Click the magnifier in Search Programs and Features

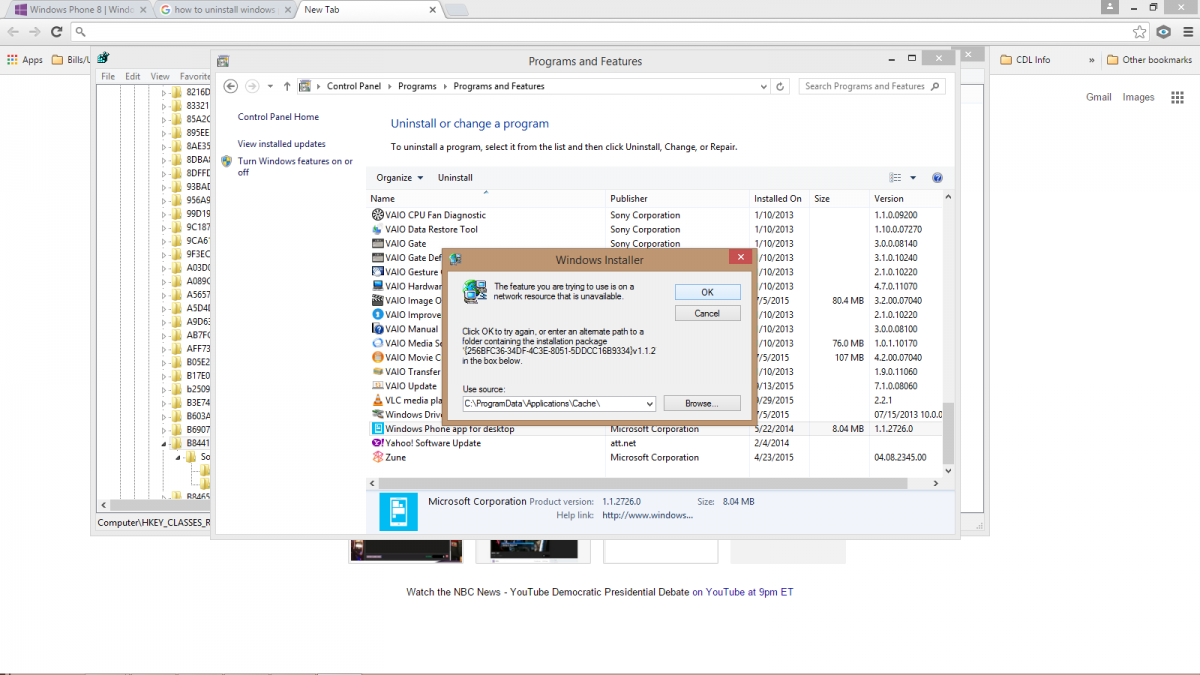[935, 86]
